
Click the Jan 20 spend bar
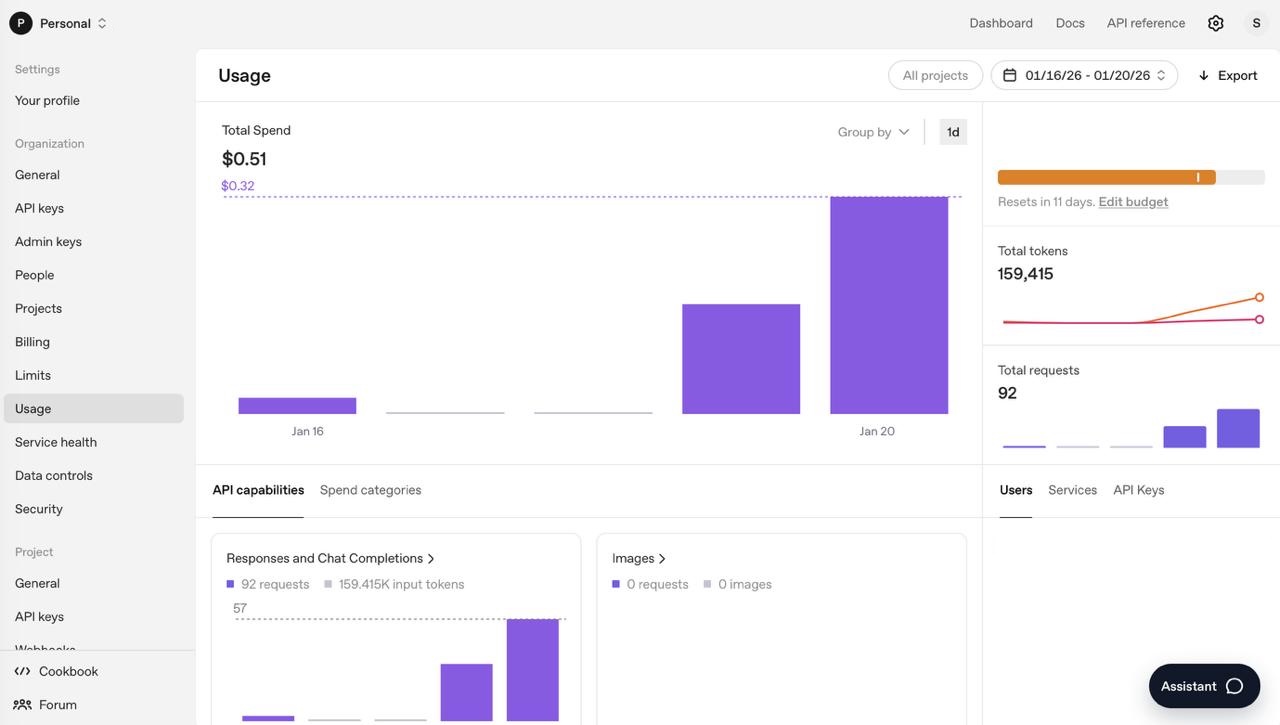coord(888,305)
